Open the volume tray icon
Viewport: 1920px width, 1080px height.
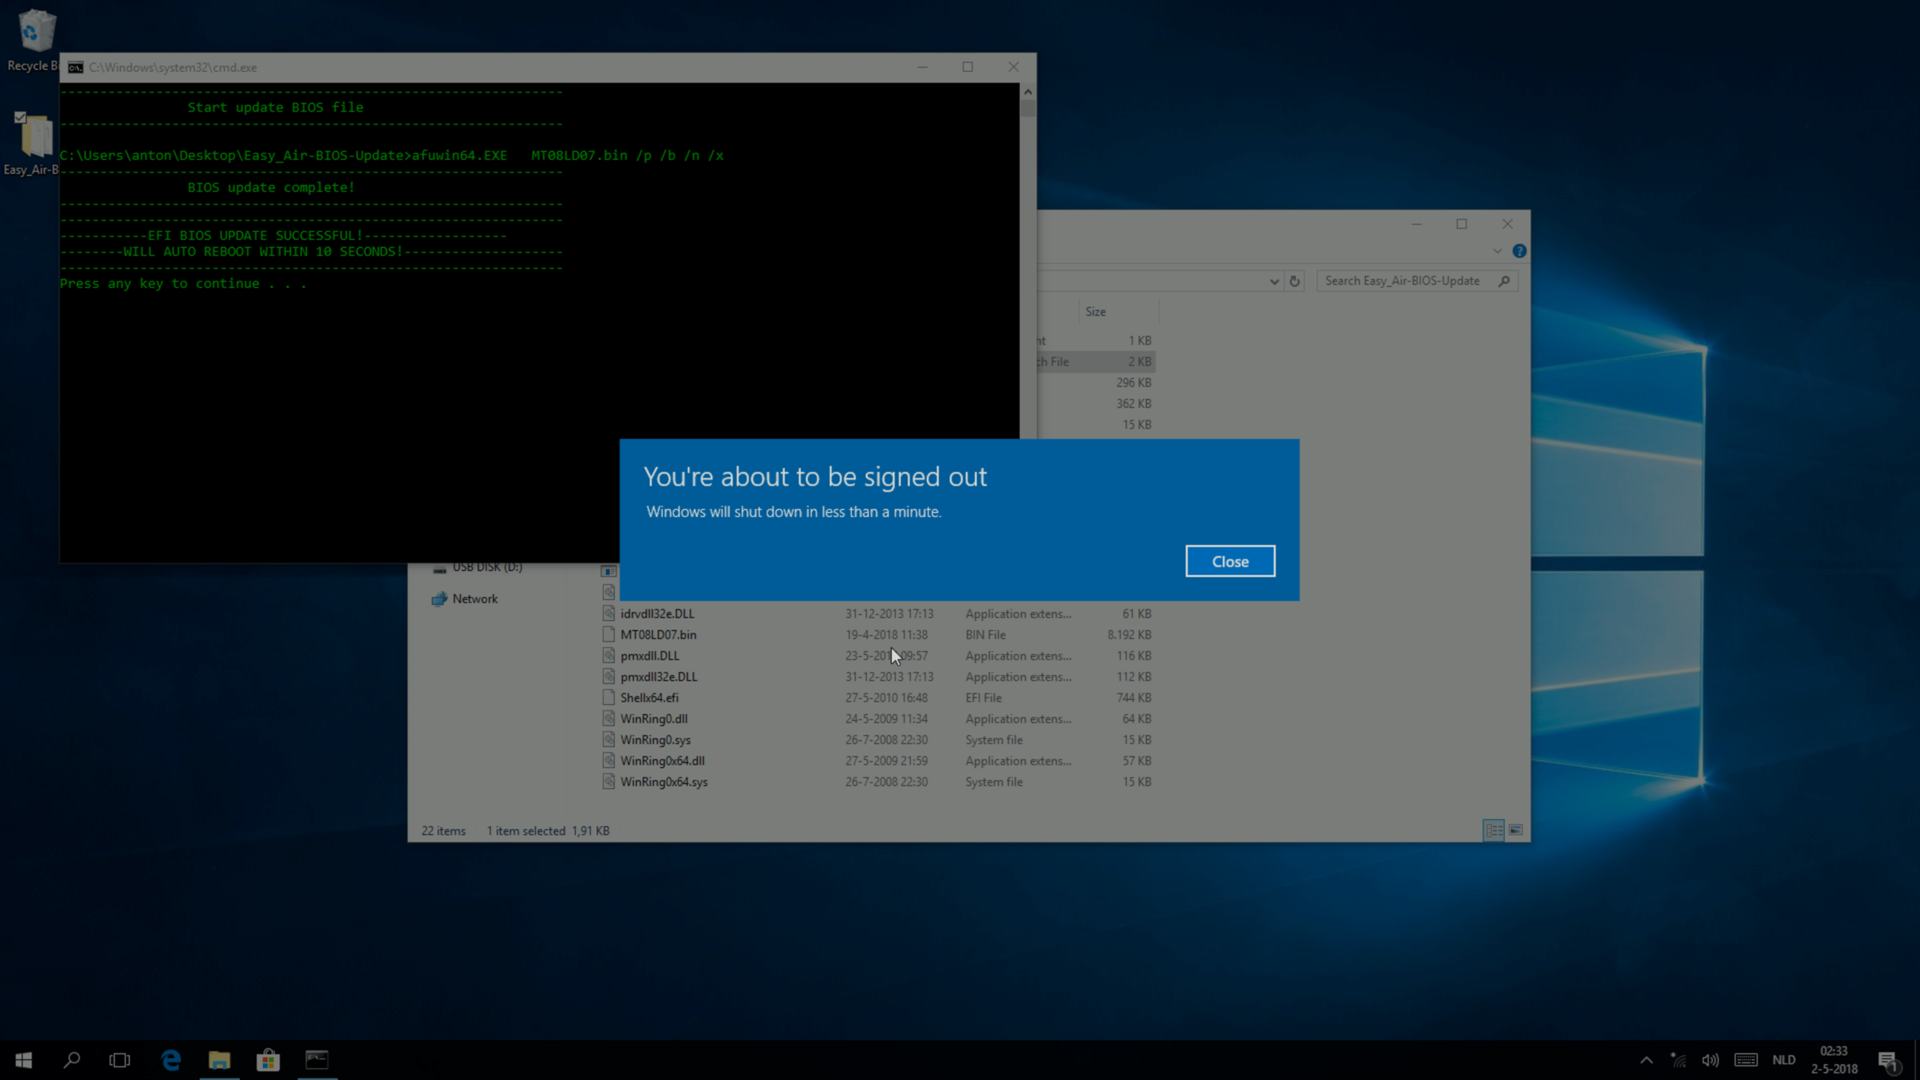pos(1711,1060)
